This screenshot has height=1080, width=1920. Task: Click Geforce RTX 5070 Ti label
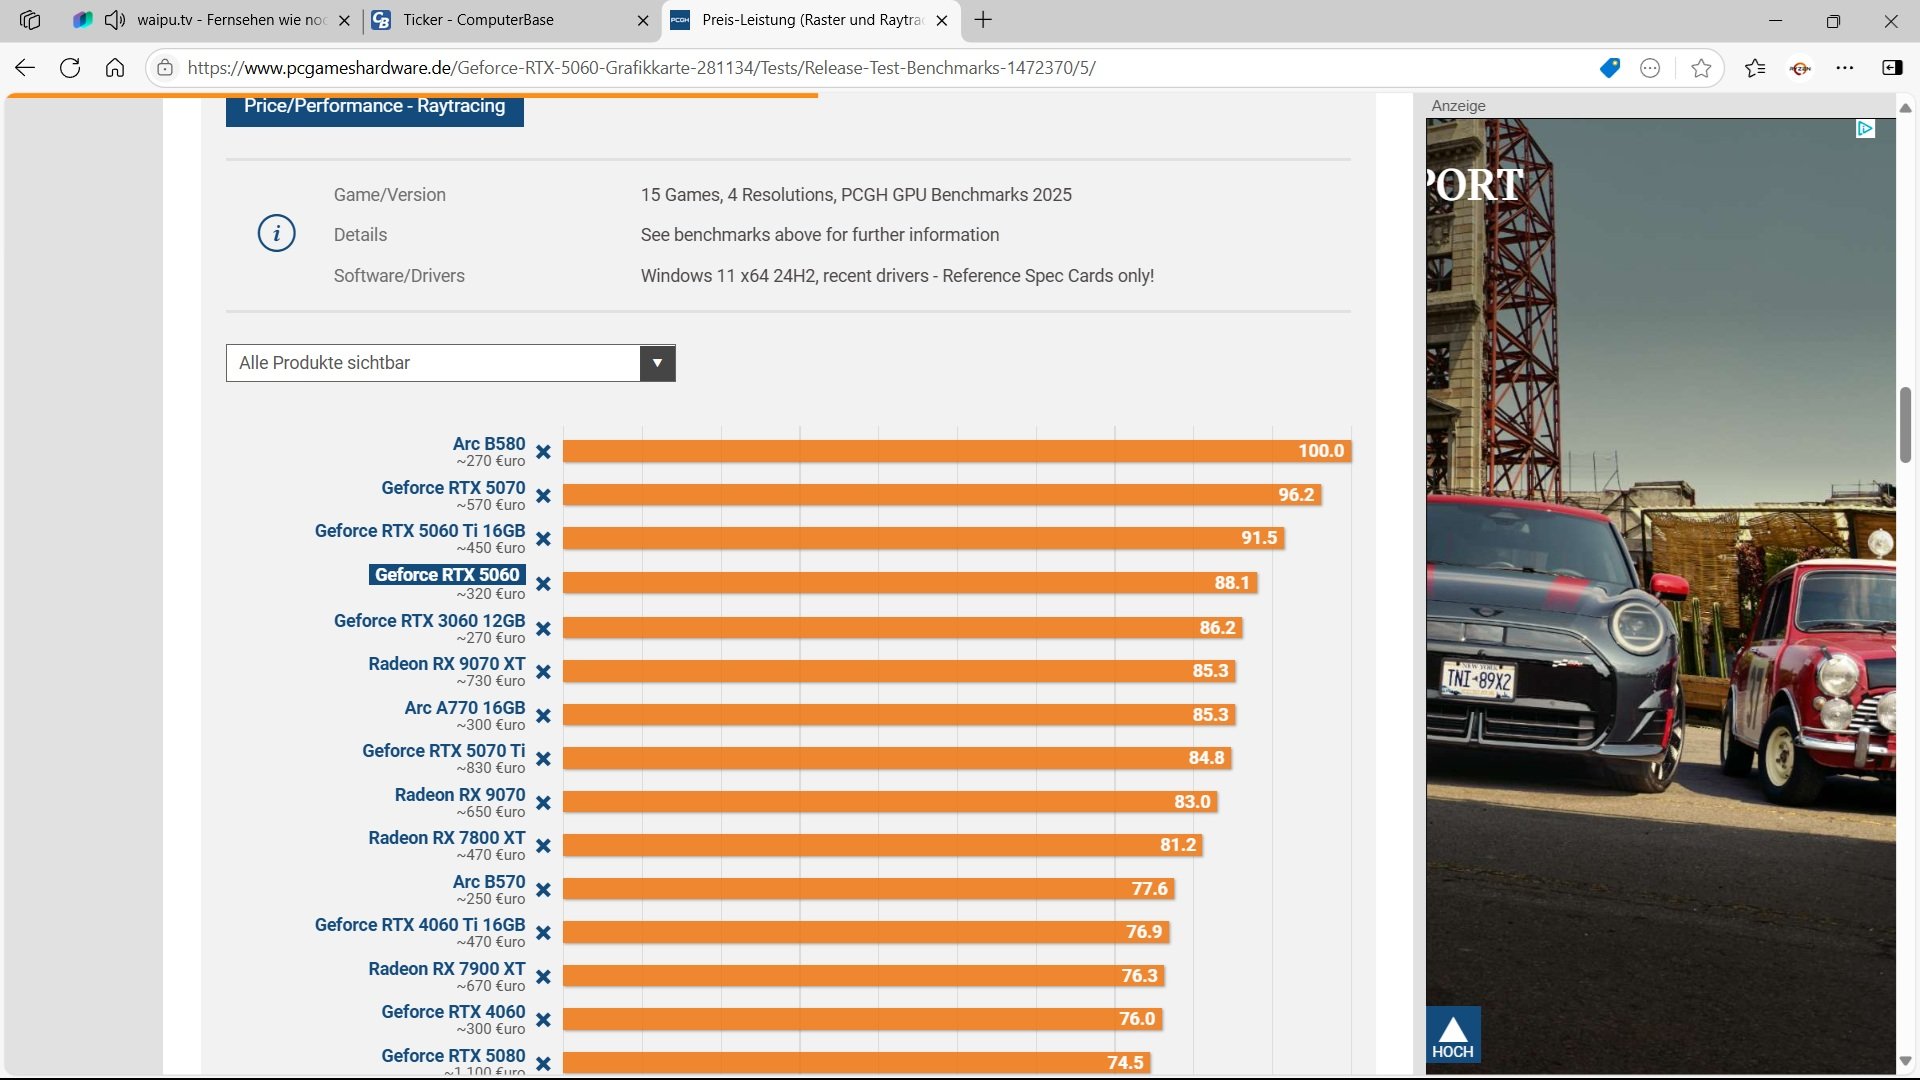(x=443, y=751)
